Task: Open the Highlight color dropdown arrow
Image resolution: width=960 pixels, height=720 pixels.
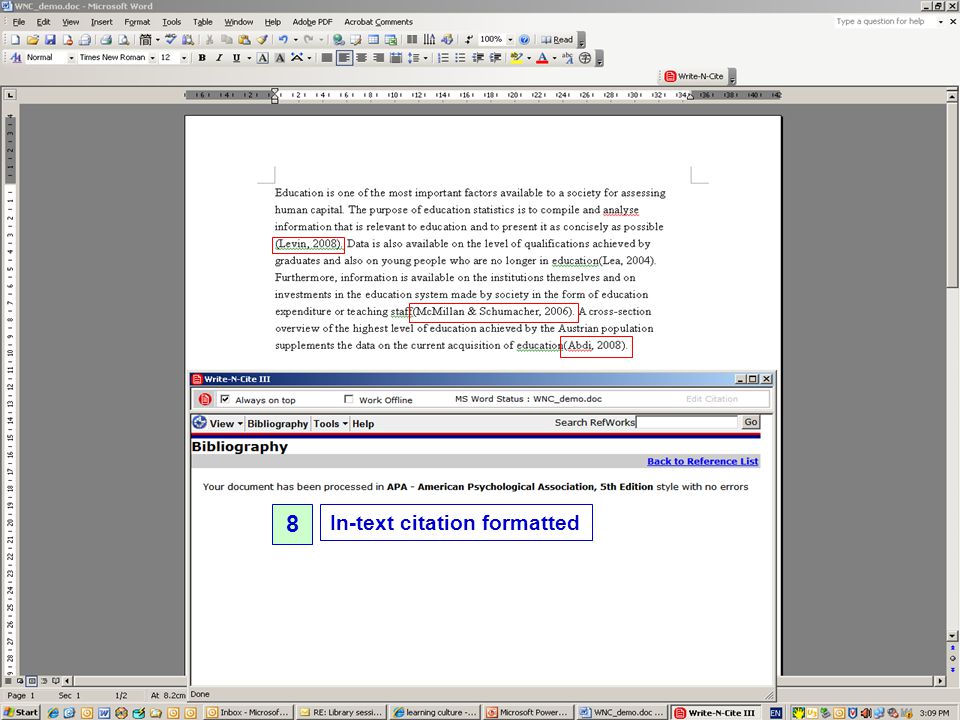Action: coord(529,58)
